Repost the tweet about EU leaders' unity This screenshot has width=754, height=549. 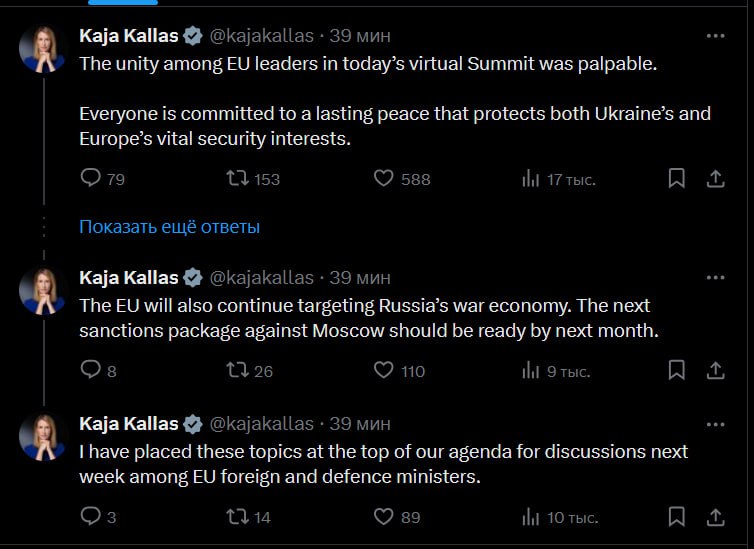click(238, 179)
